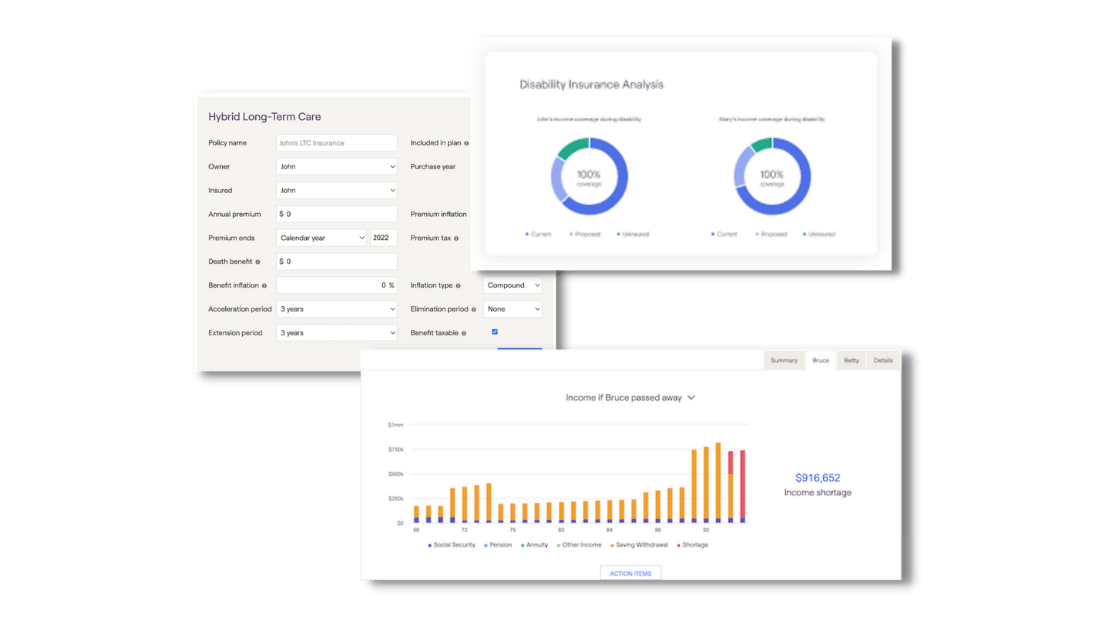The image size is (1120, 630).
Task: Click the Shortage legend item
Action: 692,545
